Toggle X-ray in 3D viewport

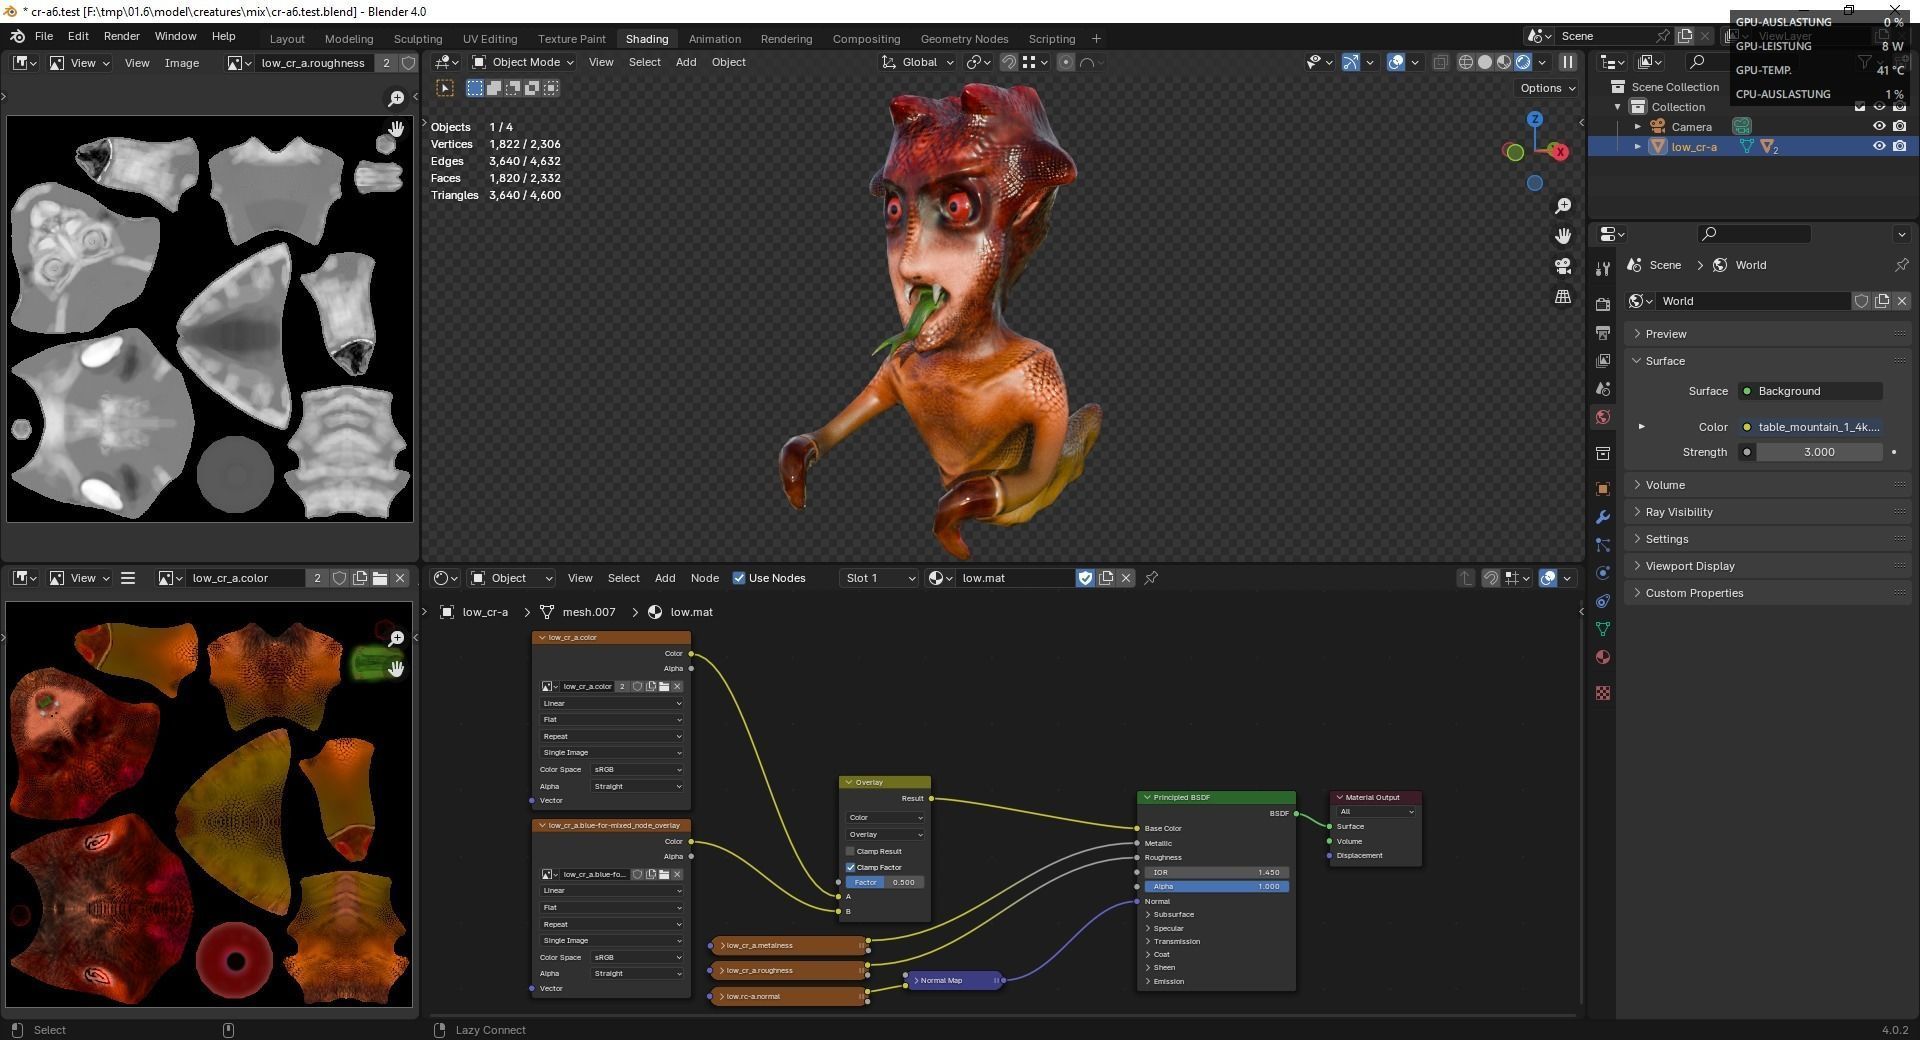(x=1440, y=62)
